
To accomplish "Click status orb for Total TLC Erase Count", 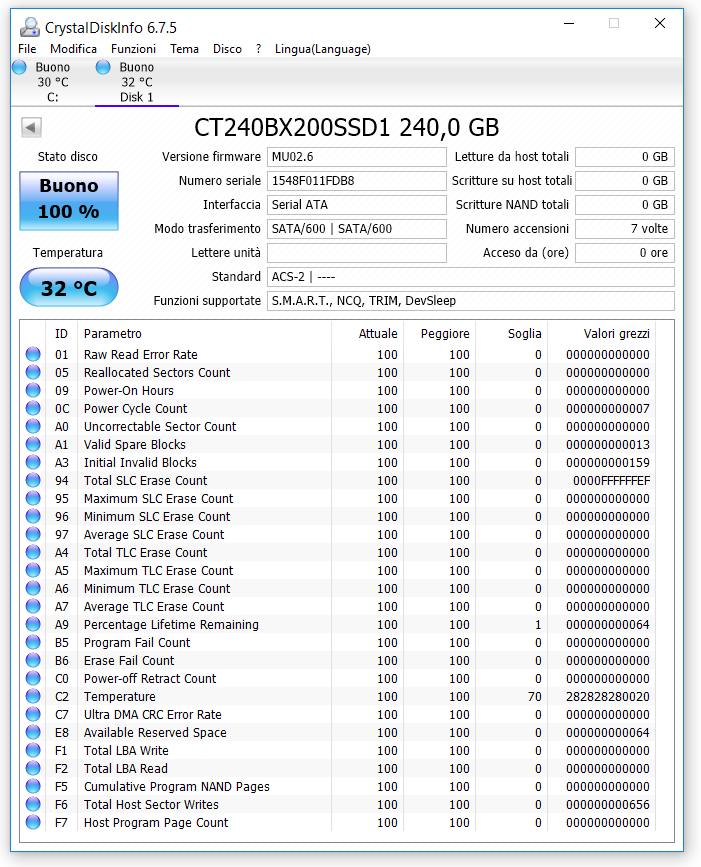I will point(33,552).
